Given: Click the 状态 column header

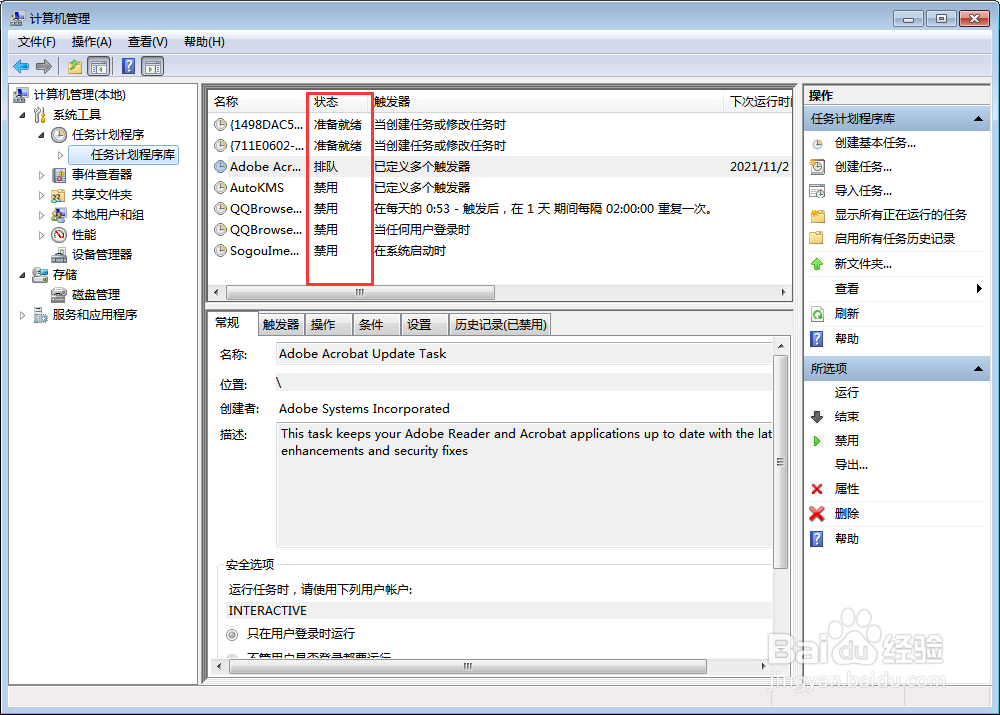Looking at the screenshot, I should click(x=340, y=101).
